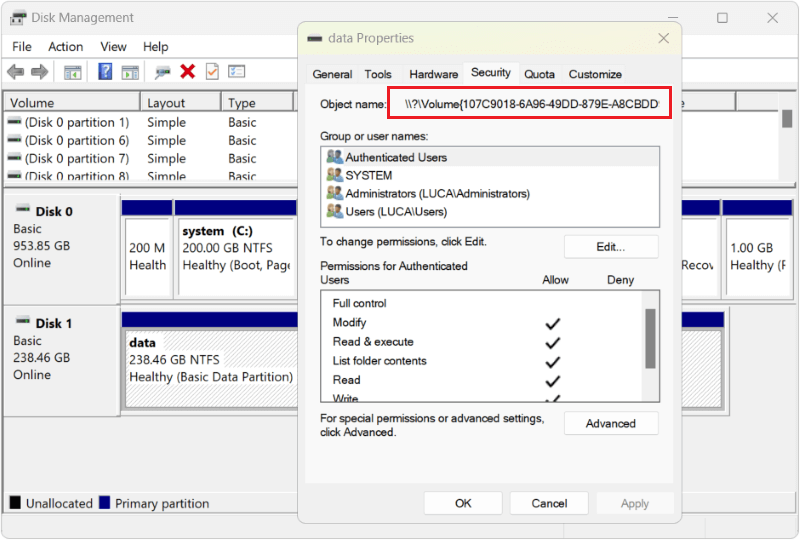This screenshot has width=800, height=540.
Task: Select the 200 MB partition block on Disk 0
Action: (147, 248)
